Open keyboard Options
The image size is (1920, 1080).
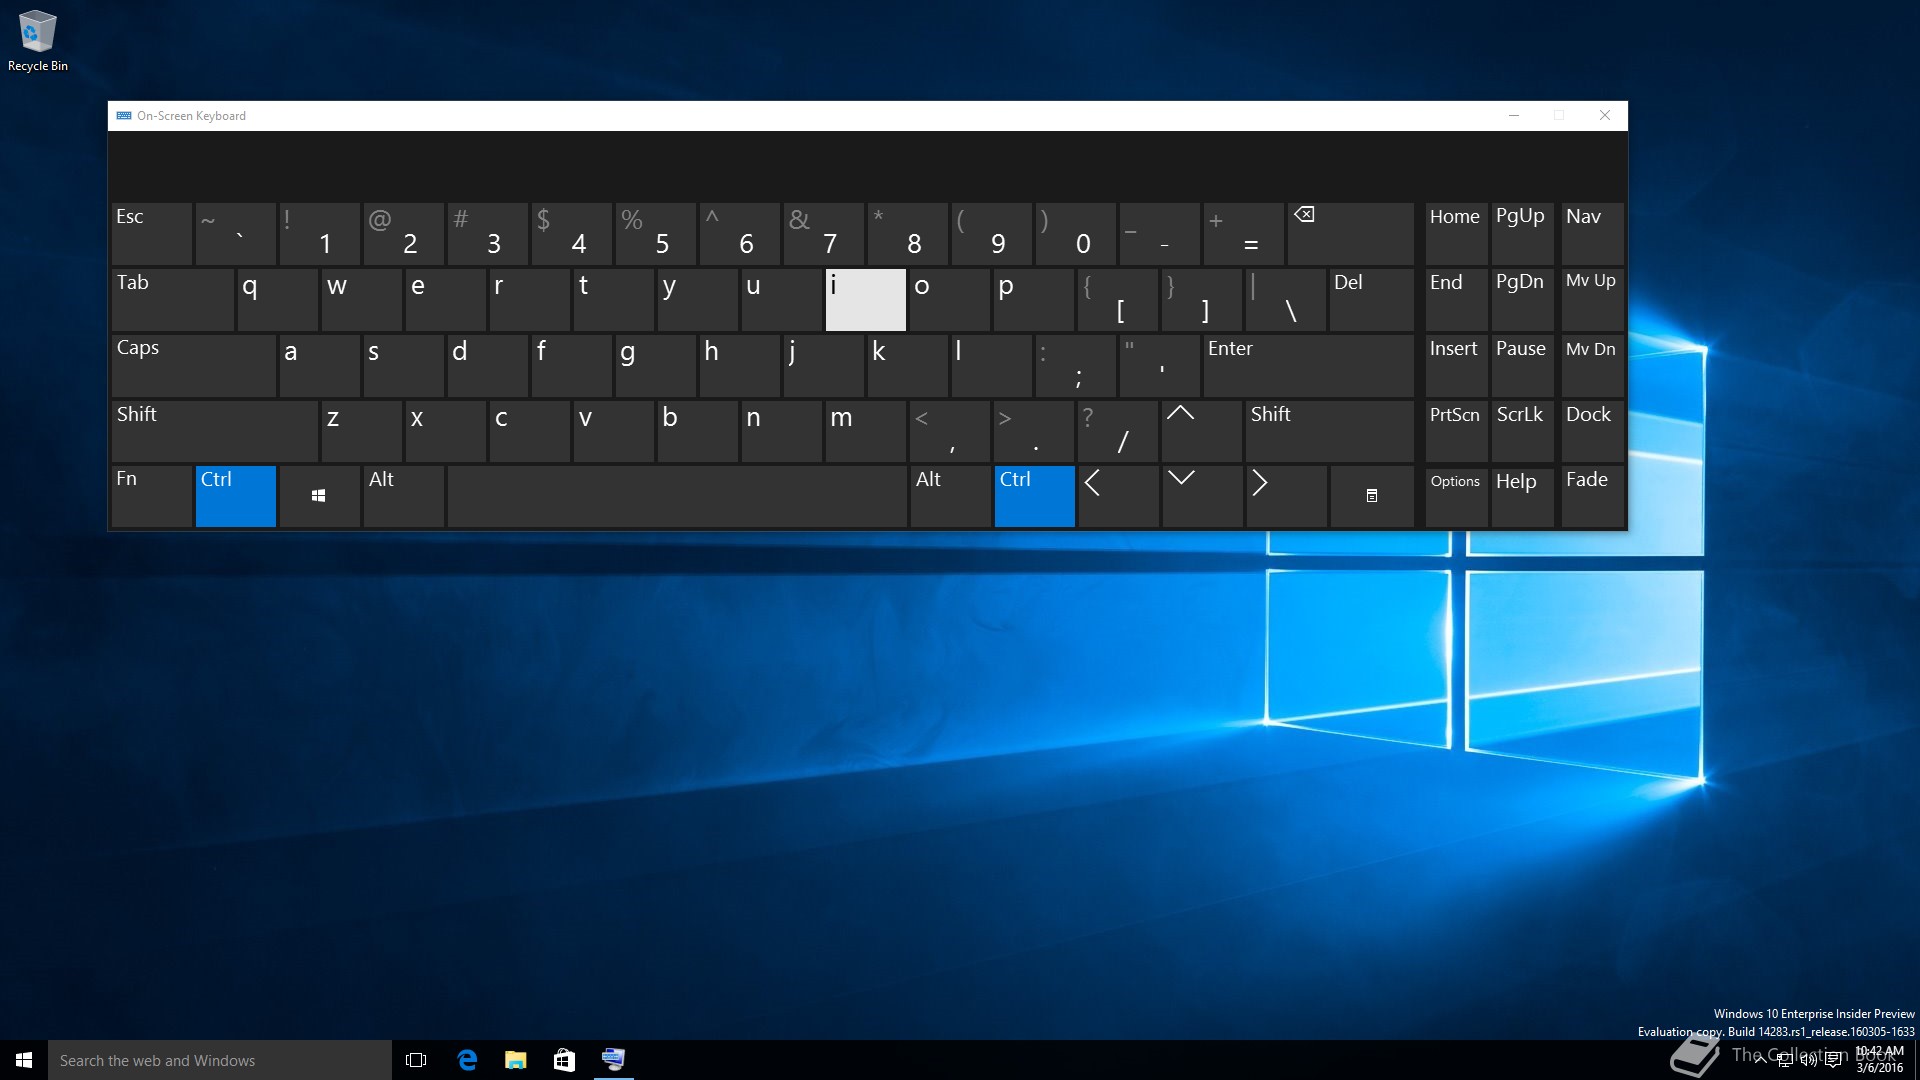(1456, 496)
